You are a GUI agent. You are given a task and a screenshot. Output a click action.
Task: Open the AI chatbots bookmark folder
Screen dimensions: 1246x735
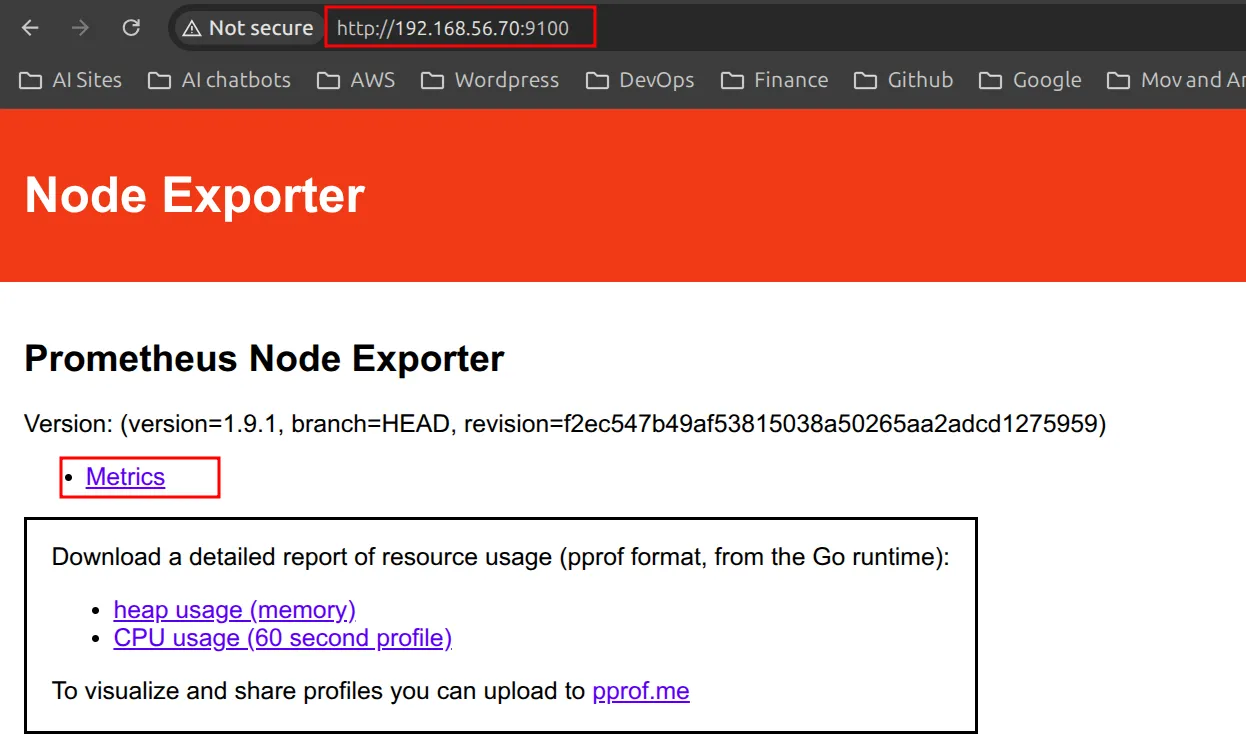coord(220,80)
